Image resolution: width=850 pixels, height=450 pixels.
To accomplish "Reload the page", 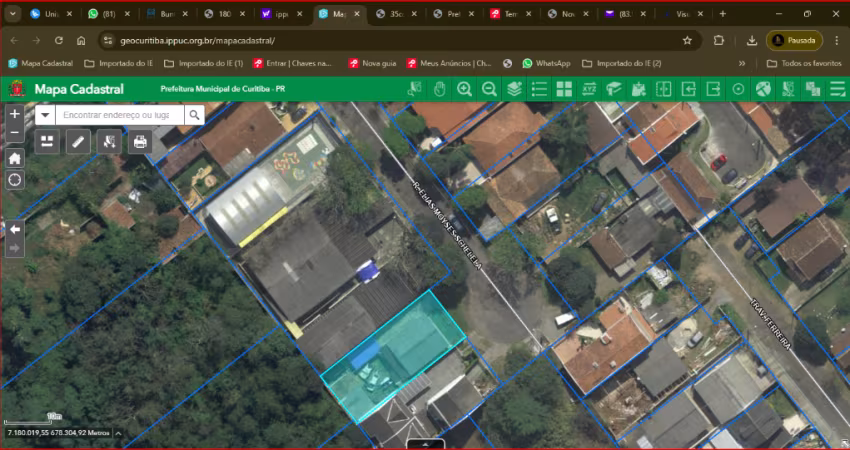I will click(x=59, y=41).
